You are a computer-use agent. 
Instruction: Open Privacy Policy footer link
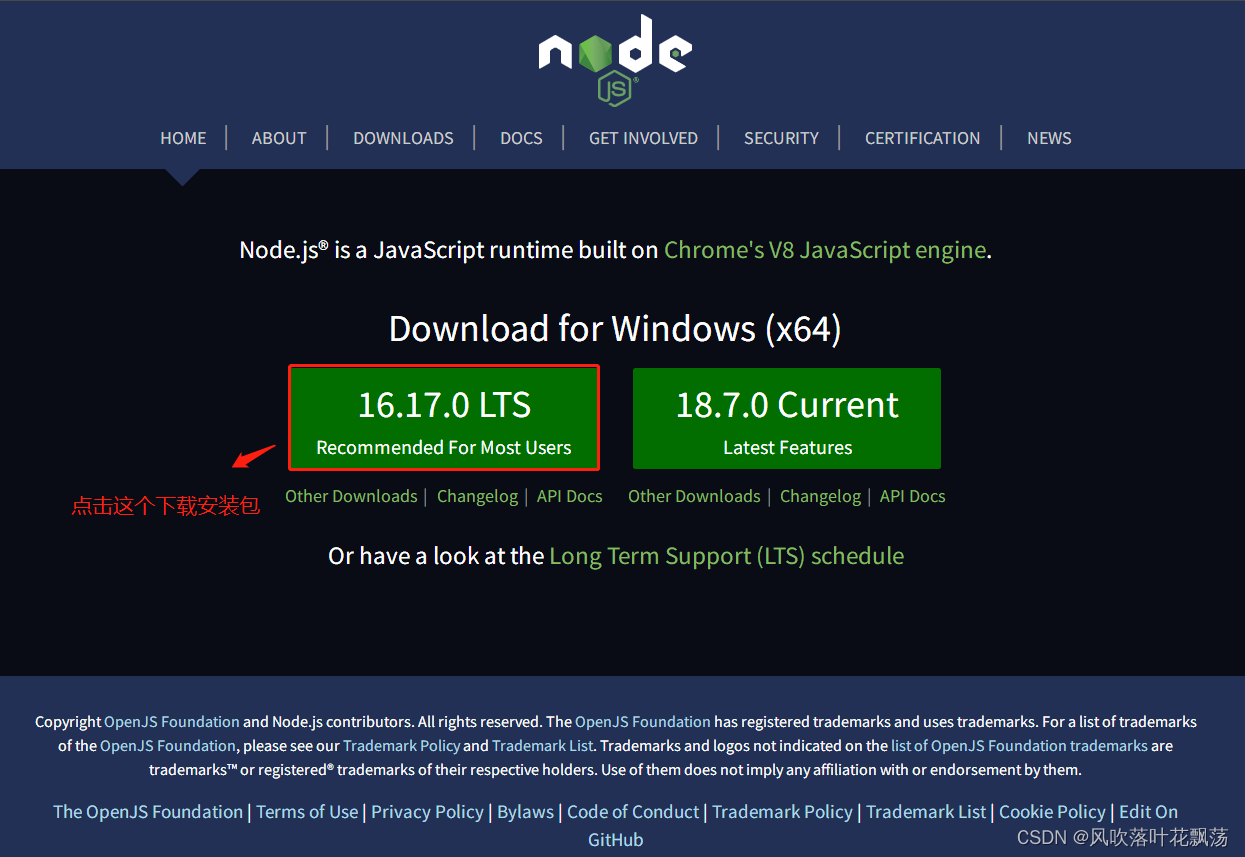coord(427,812)
